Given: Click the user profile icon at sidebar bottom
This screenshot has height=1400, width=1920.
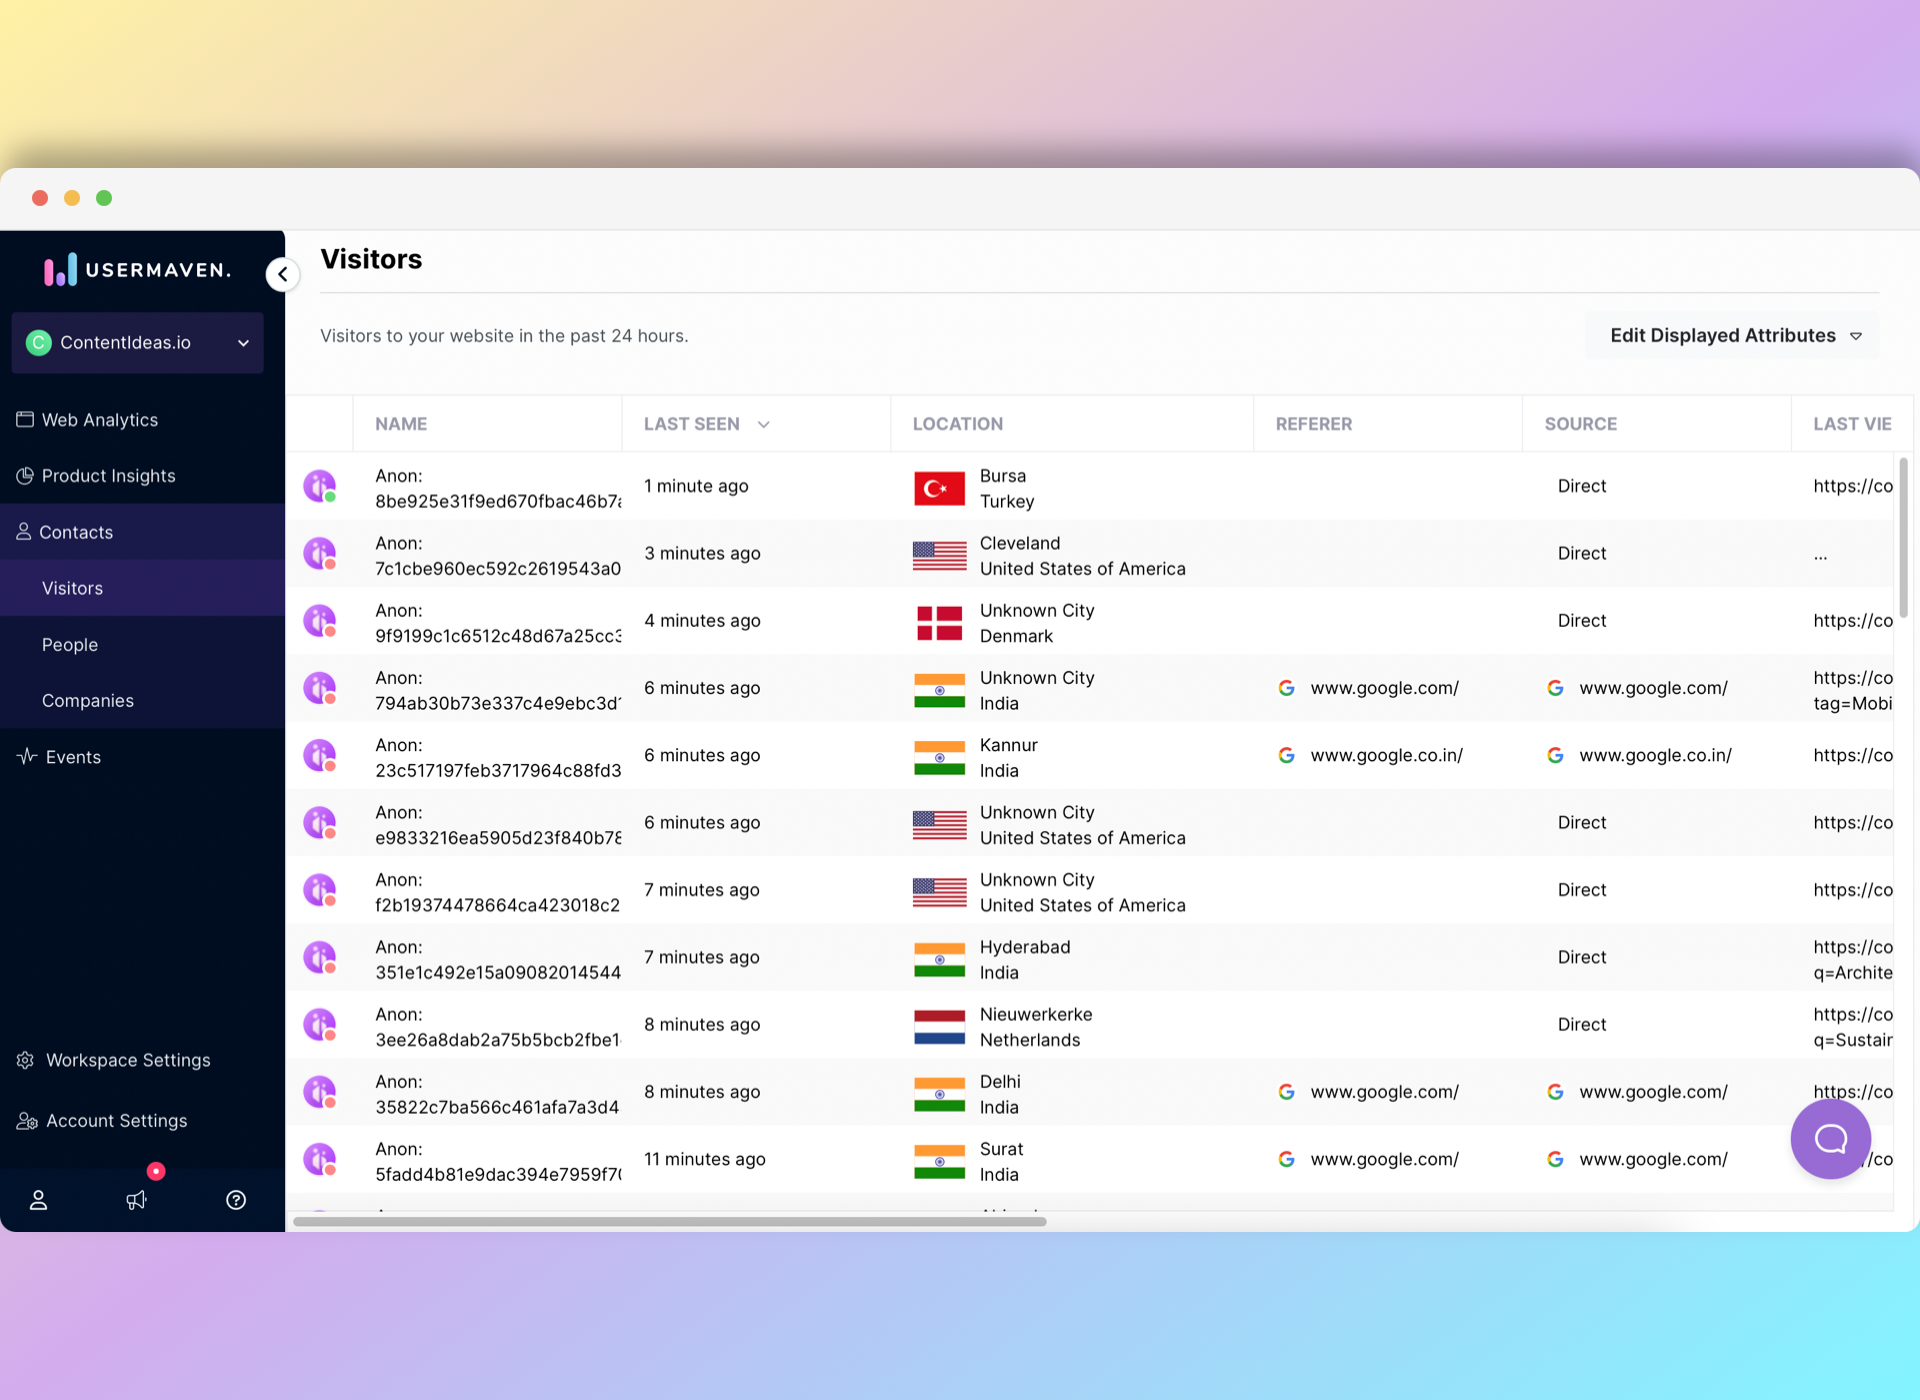Looking at the screenshot, I should tap(38, 1200).
